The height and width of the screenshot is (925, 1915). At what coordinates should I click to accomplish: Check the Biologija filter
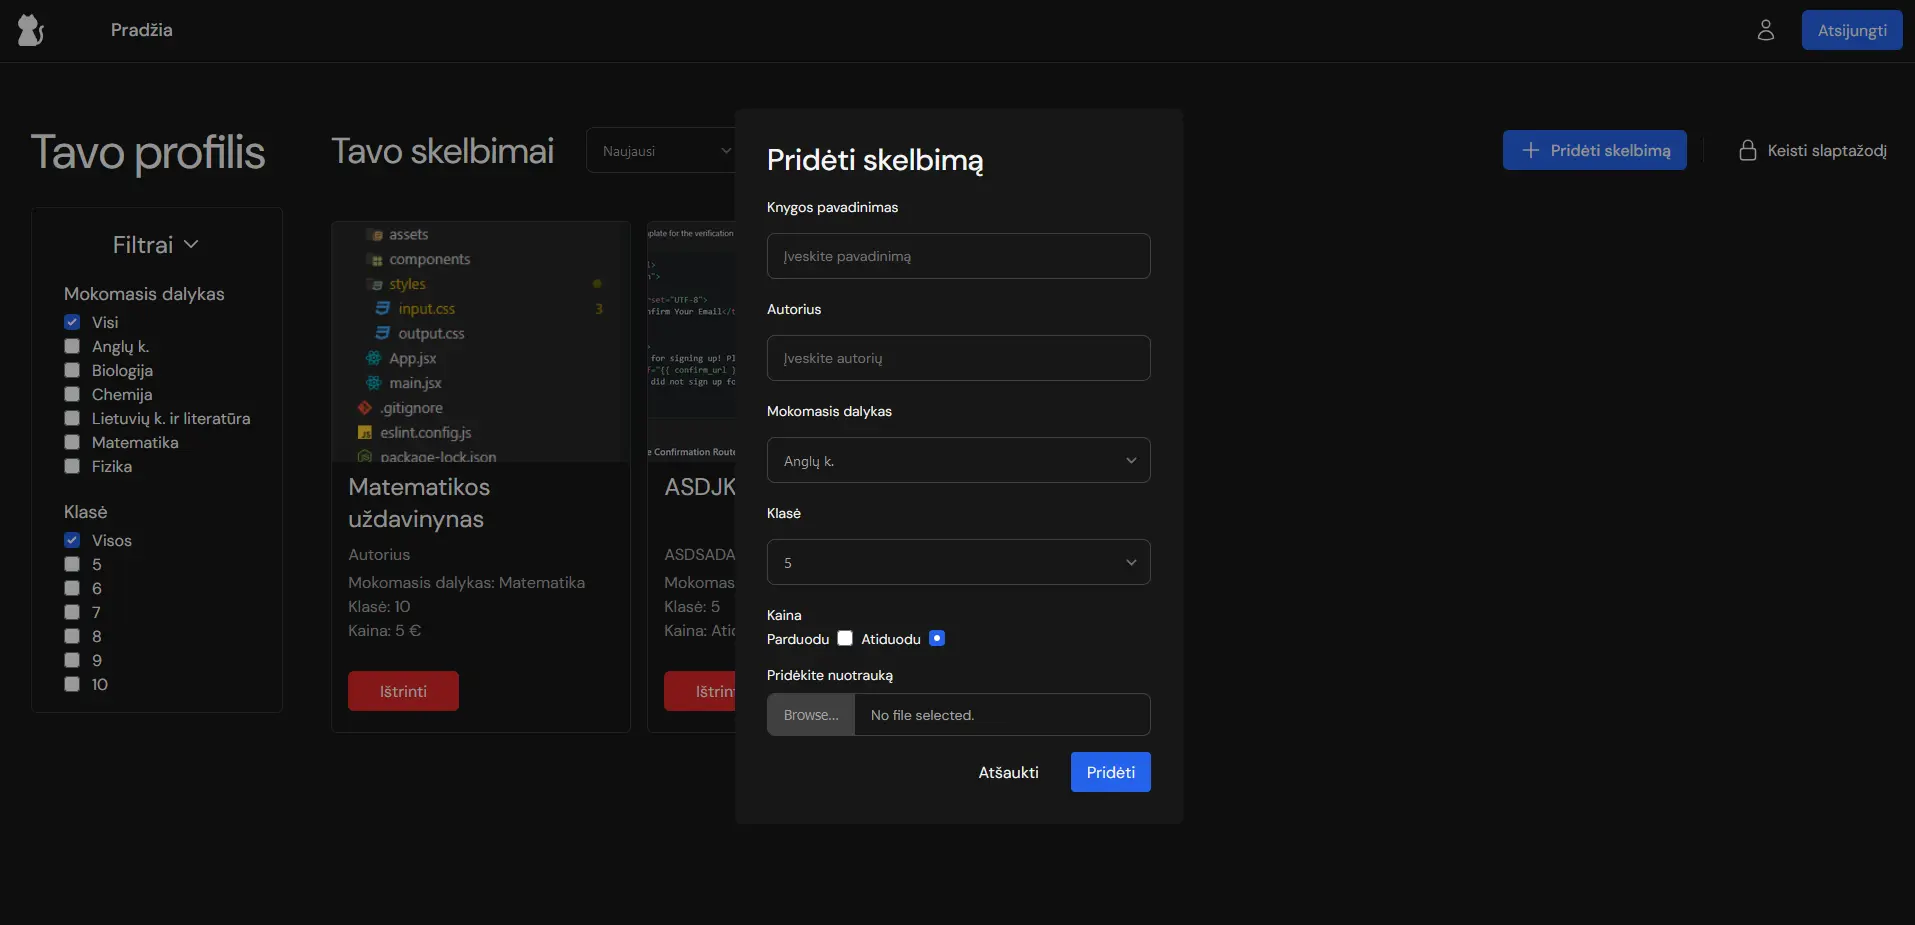point(72,370)
